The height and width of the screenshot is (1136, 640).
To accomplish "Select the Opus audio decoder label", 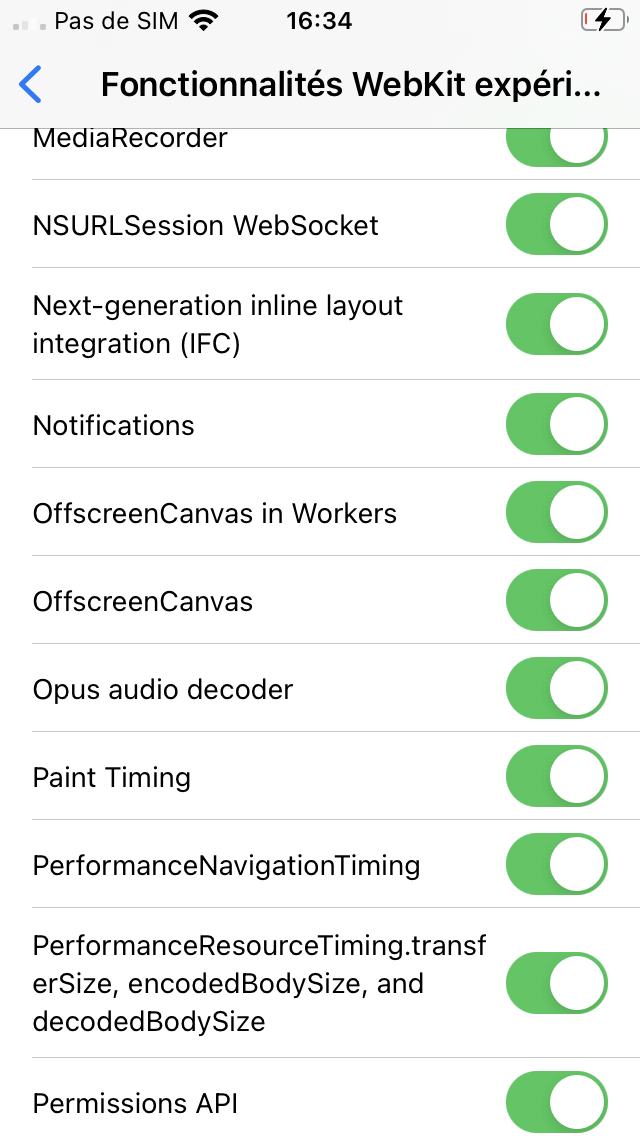I will click(163, 689).
